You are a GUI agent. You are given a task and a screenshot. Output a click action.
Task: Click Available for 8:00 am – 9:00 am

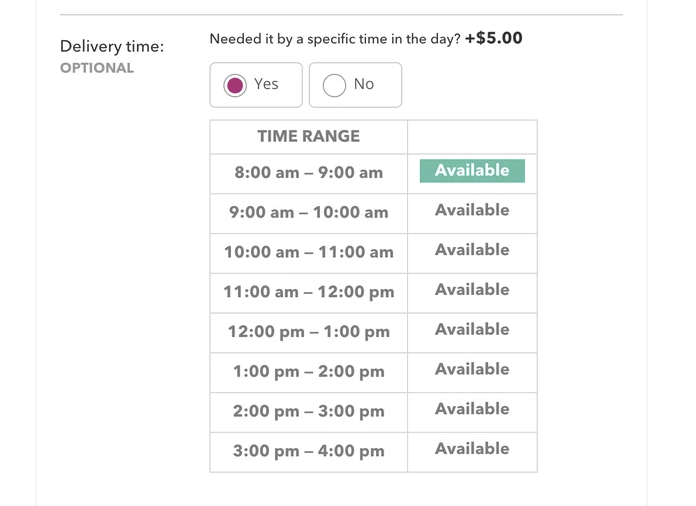point(472,171)
